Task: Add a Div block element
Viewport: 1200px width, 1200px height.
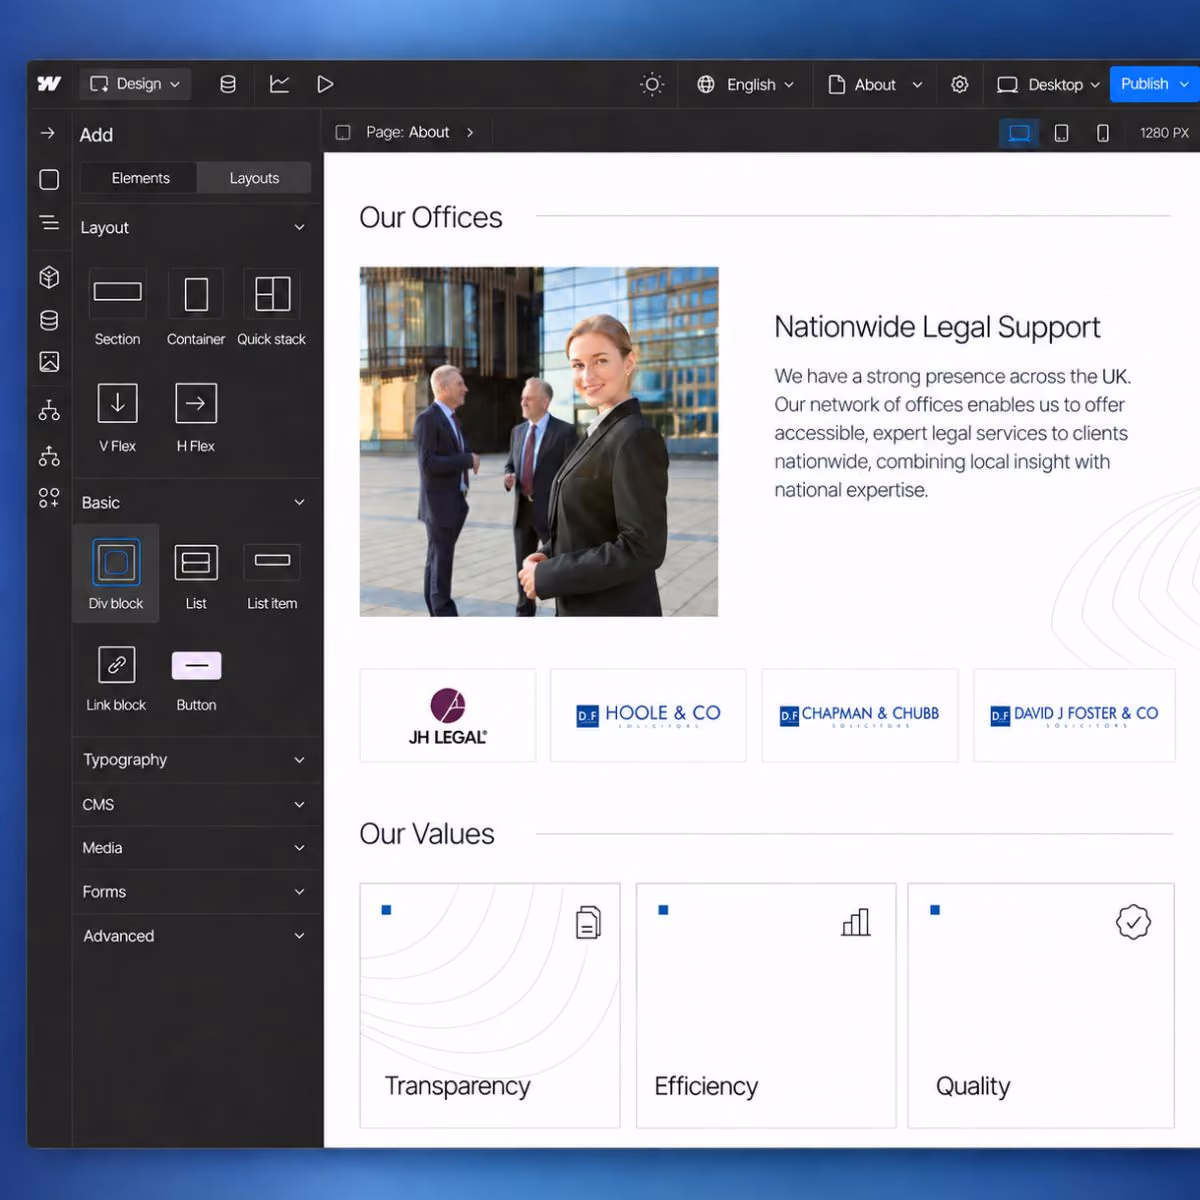Action: pyautogui.click(x=116, y=574)
